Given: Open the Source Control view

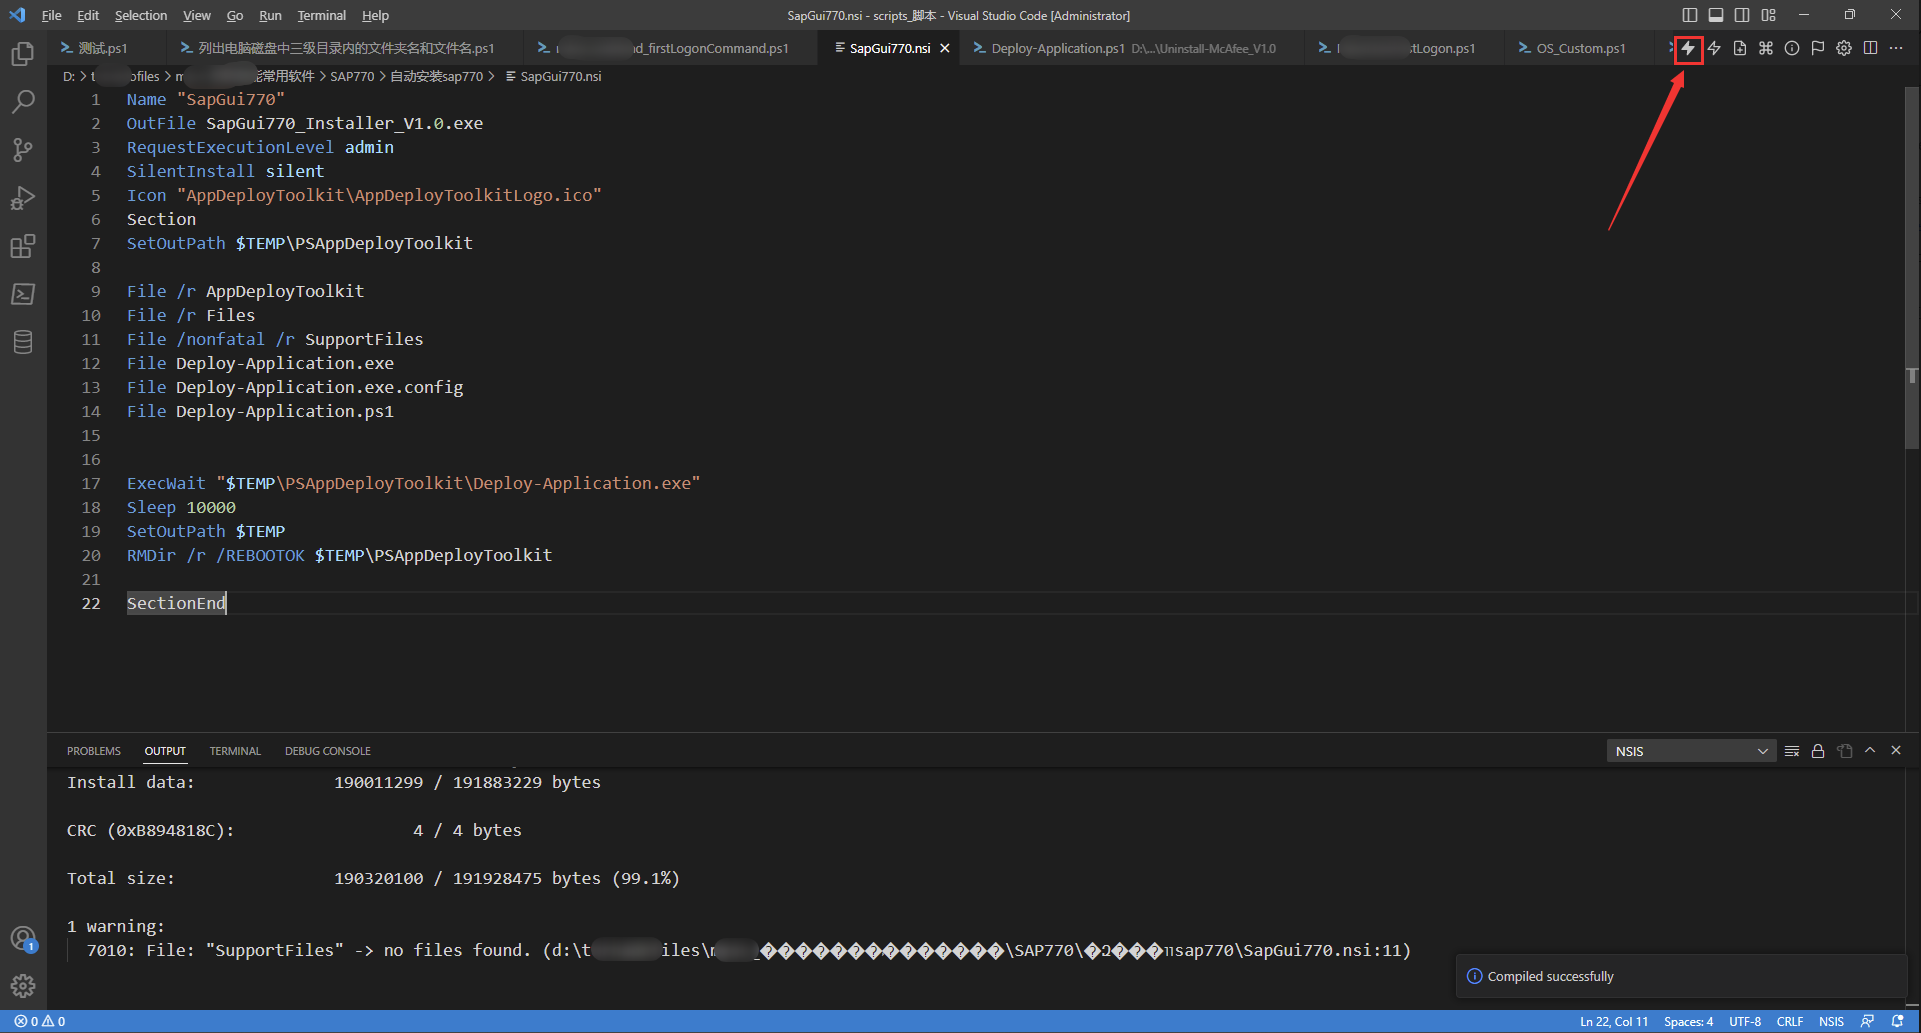Looking at the screenshot, I should (23, 149).
